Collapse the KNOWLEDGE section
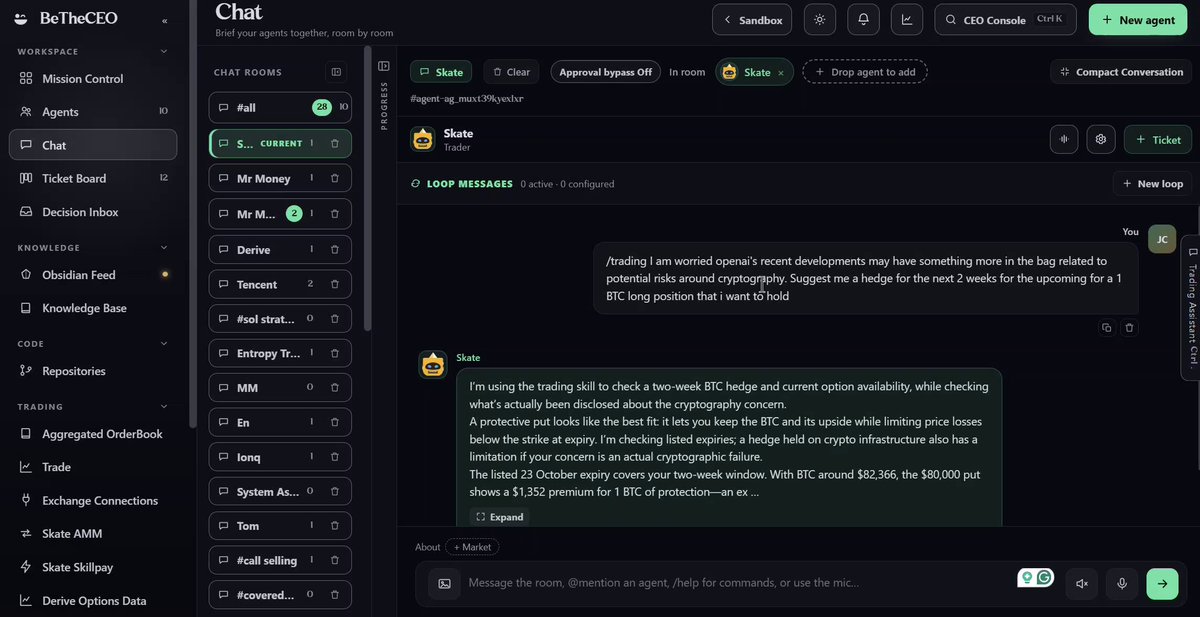Viewport: 1200px width, 617px height. [165, 248]
